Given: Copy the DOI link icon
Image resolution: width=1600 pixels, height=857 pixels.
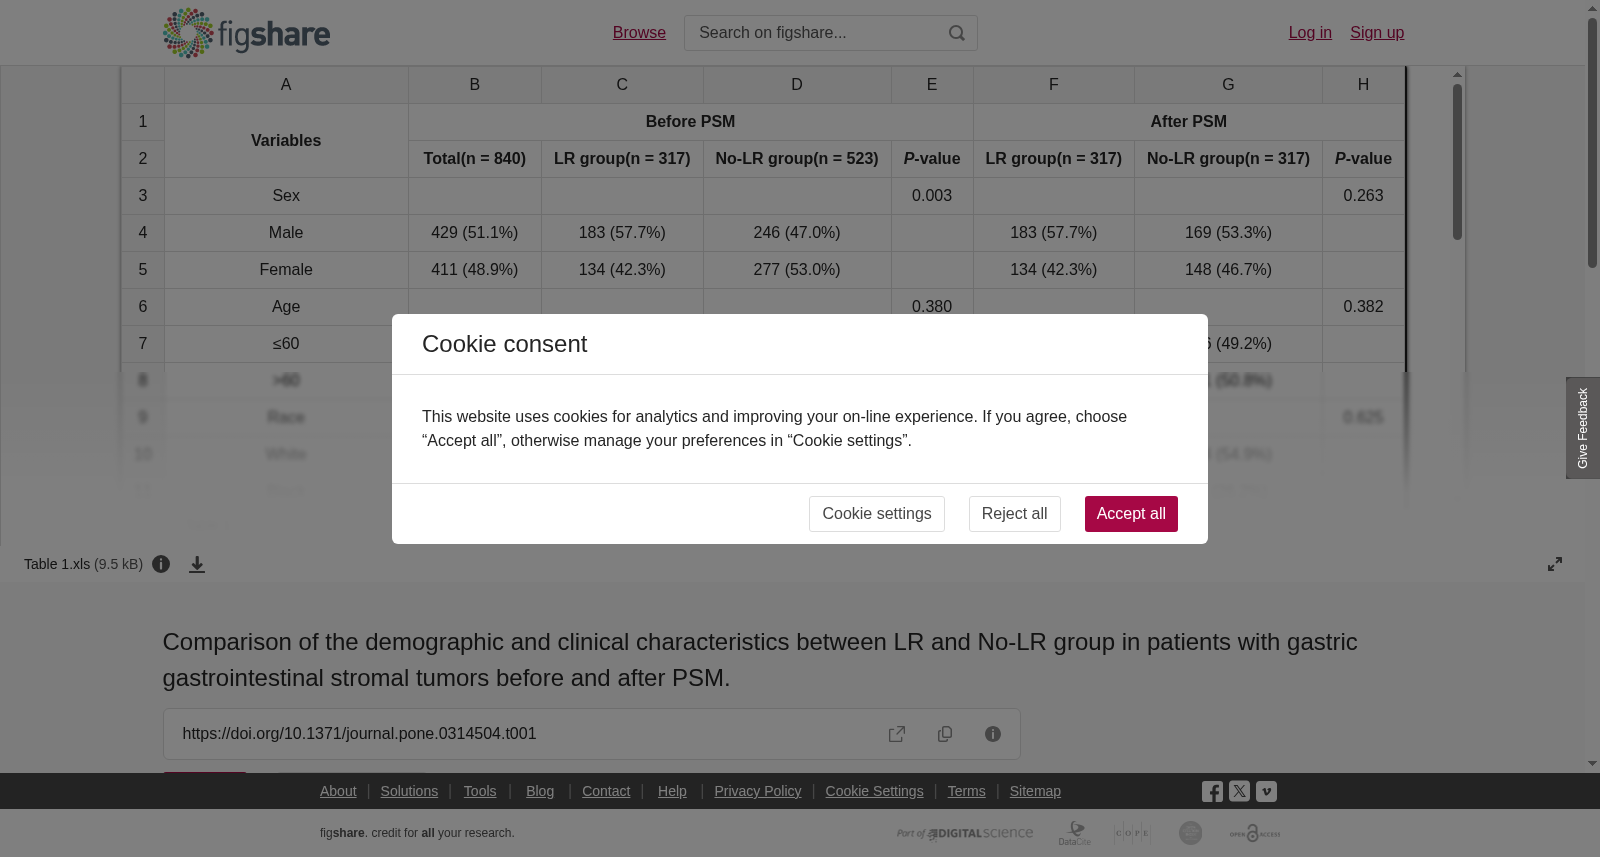Looking at the screenshot, I should click(x=945, y=734).
